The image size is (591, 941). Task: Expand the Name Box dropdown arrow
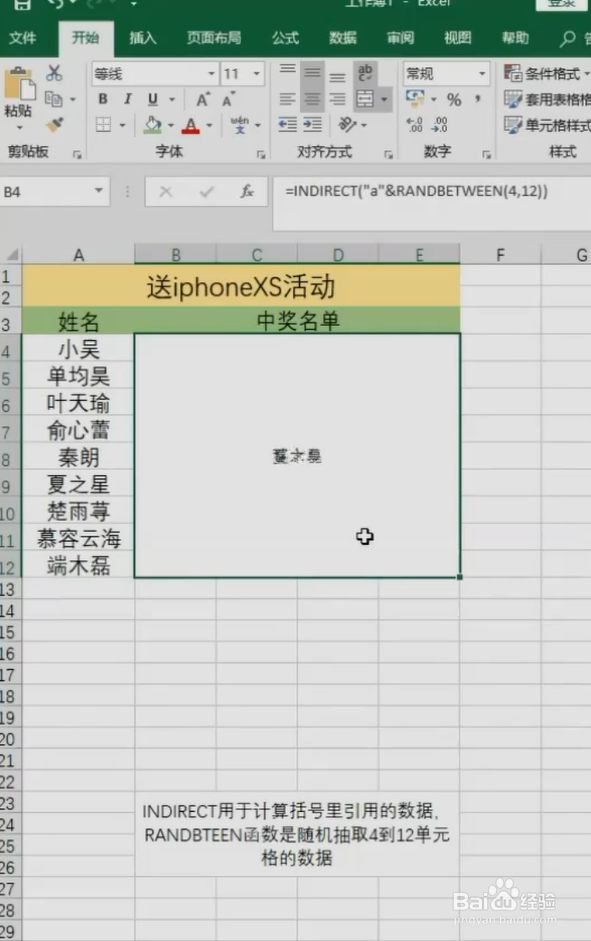coord(98,191)
